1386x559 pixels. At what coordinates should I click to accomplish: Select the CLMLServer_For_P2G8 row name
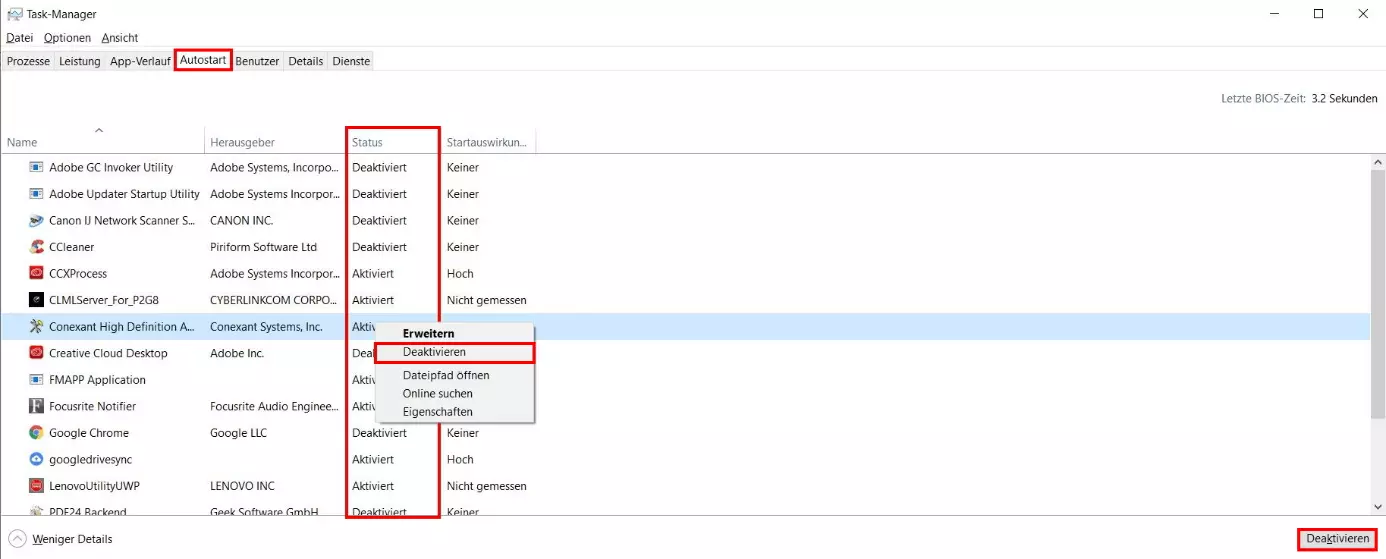point(105,300)
